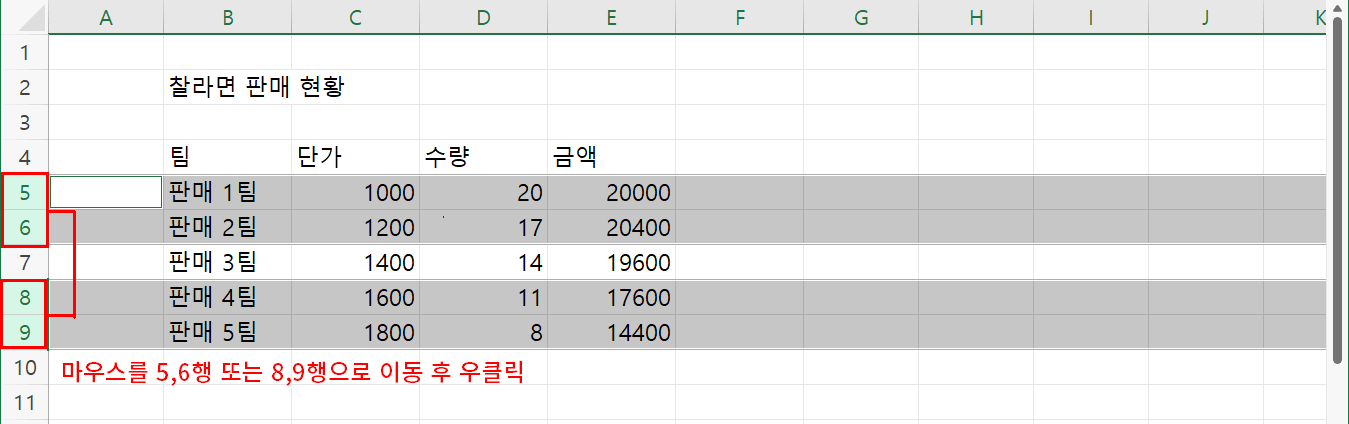Image resolution: width=1349 pixels, height=424 pixels.
Task: Click the vertical scrollbar thumb
Action: [x=1338, y=188]
